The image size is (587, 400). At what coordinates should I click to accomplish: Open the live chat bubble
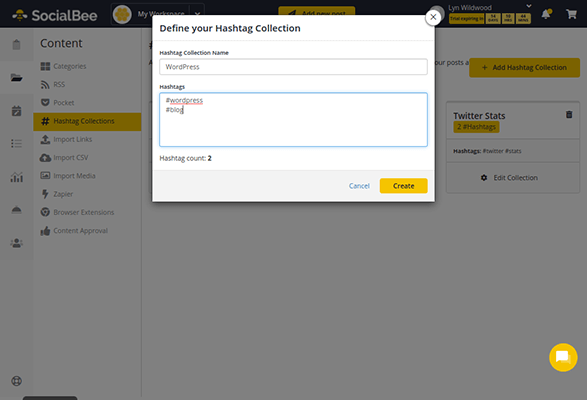point(563,357)
